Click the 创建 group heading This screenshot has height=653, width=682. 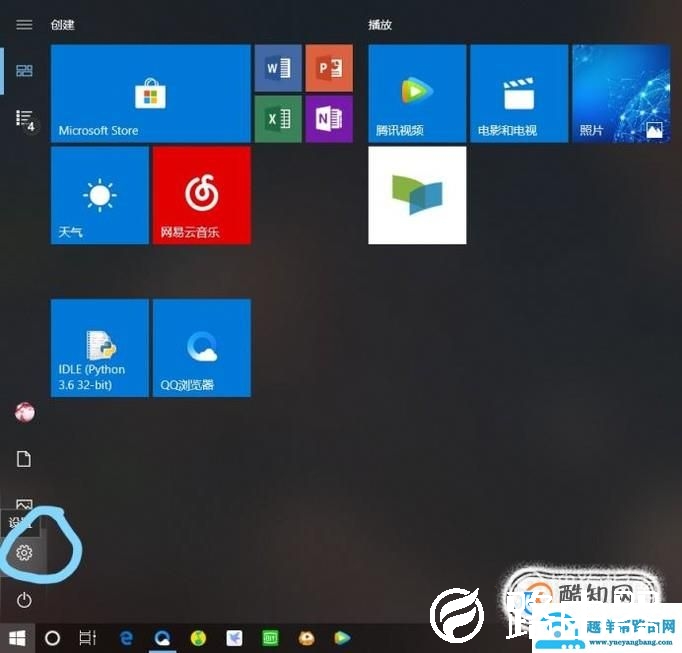(63, 25)
